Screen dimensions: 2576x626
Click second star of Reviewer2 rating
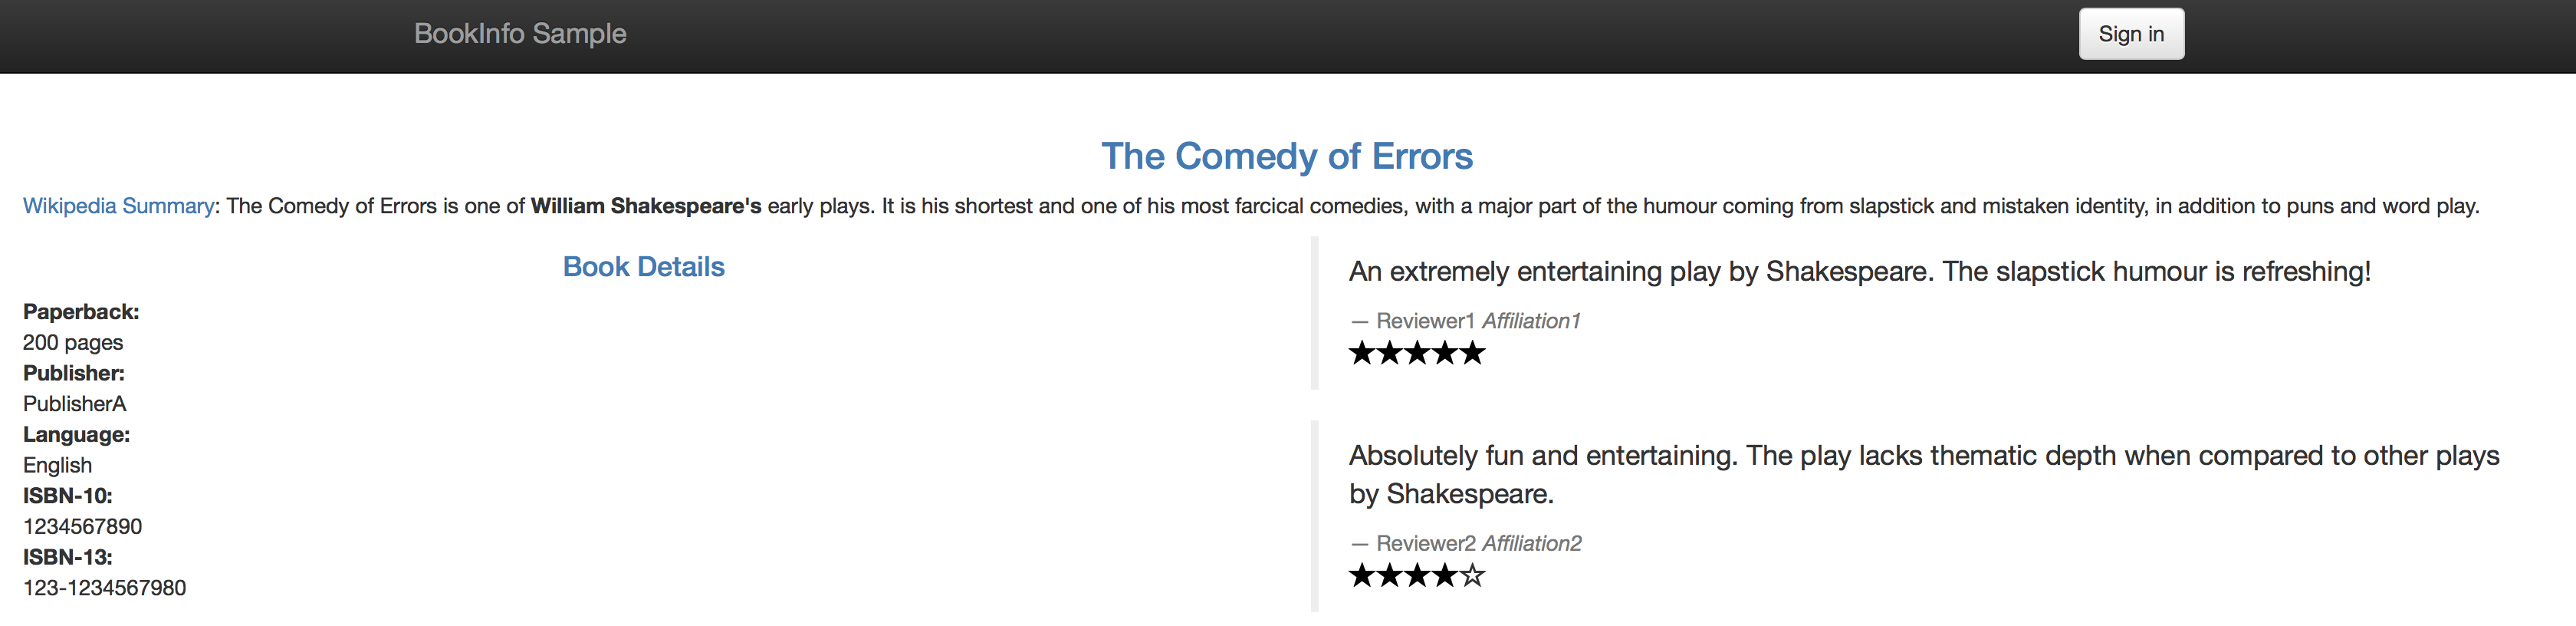point(1390,575)
